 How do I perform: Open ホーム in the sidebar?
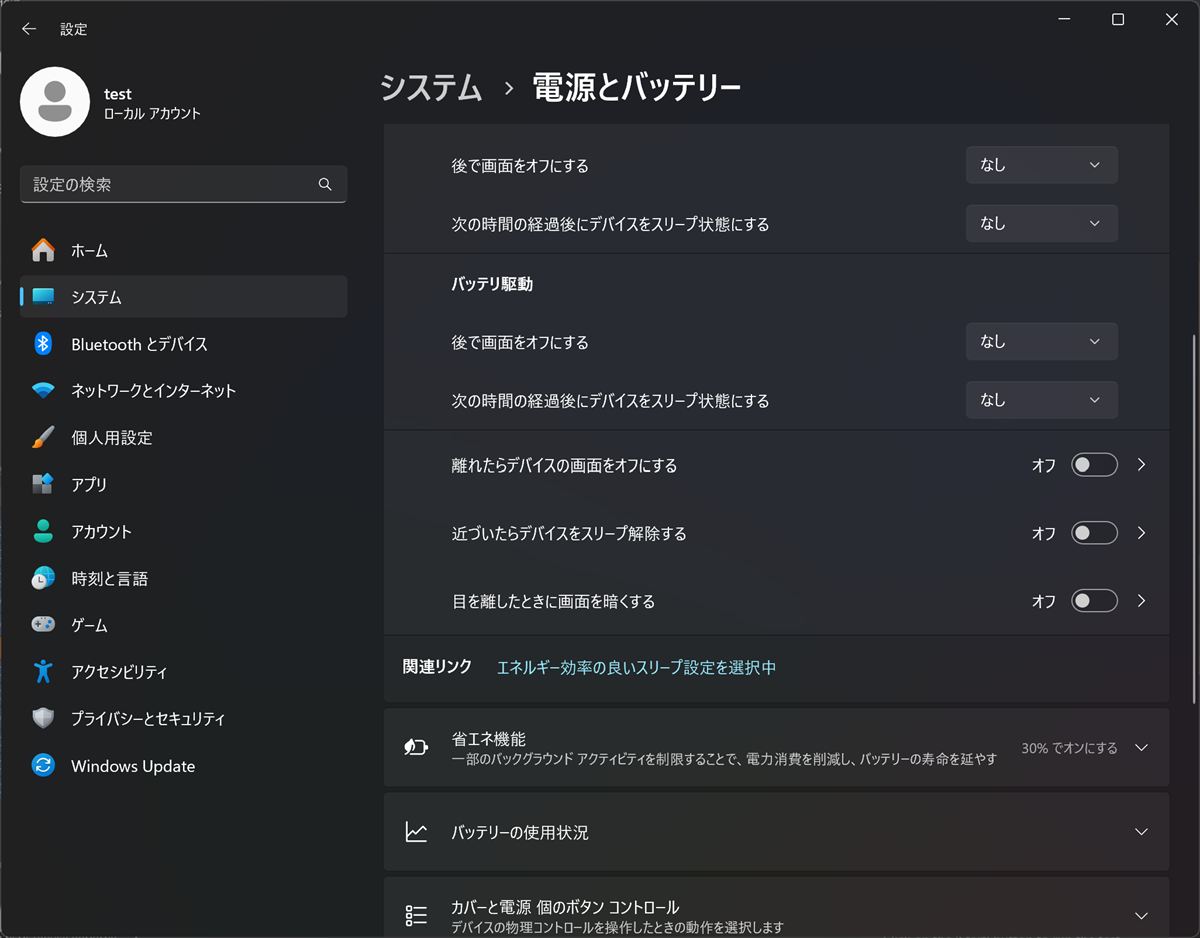click(x=184, y=250)
